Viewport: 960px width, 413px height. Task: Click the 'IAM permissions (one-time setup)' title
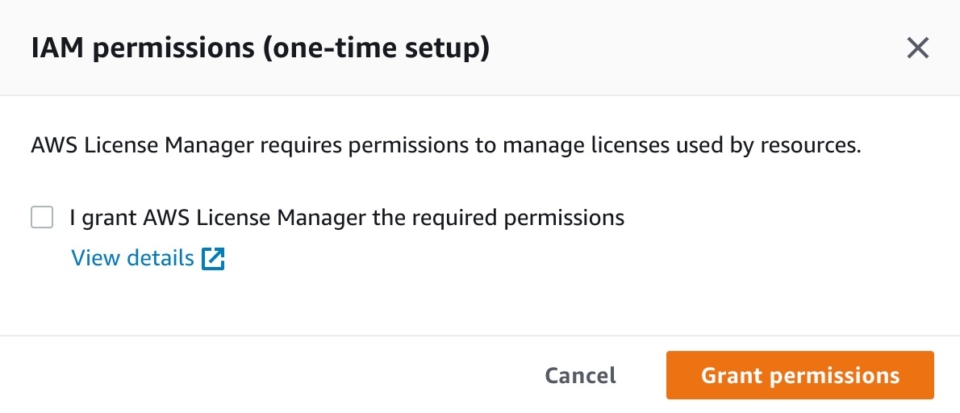pos(260,48)
